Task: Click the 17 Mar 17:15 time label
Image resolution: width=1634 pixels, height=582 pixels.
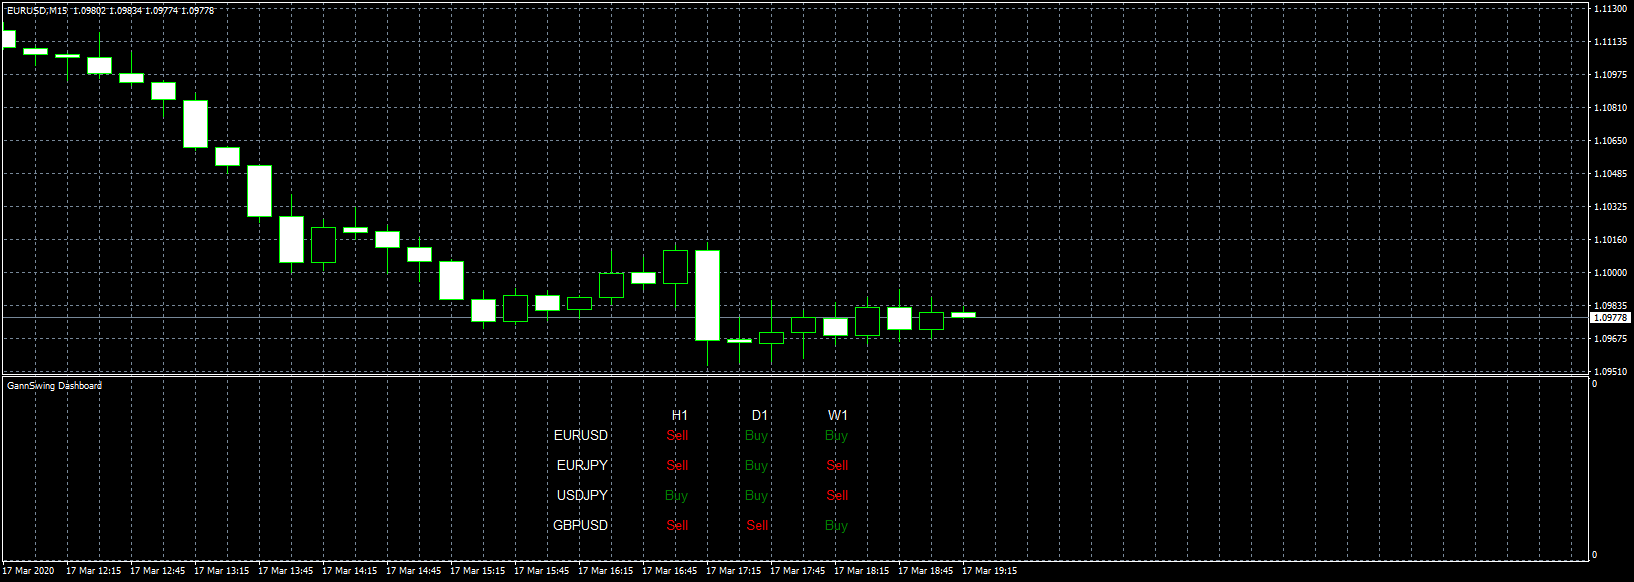Action: click(733, 571)
